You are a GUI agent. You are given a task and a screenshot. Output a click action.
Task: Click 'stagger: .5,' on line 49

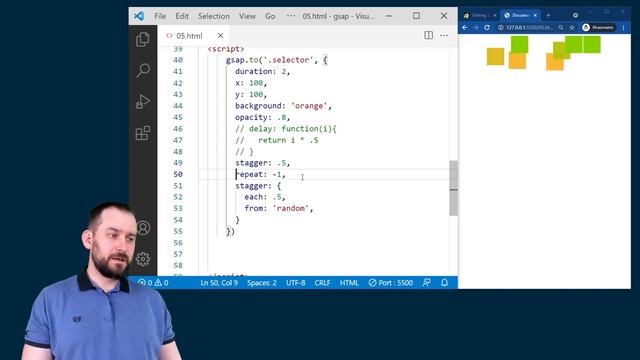tap(262, 163)
